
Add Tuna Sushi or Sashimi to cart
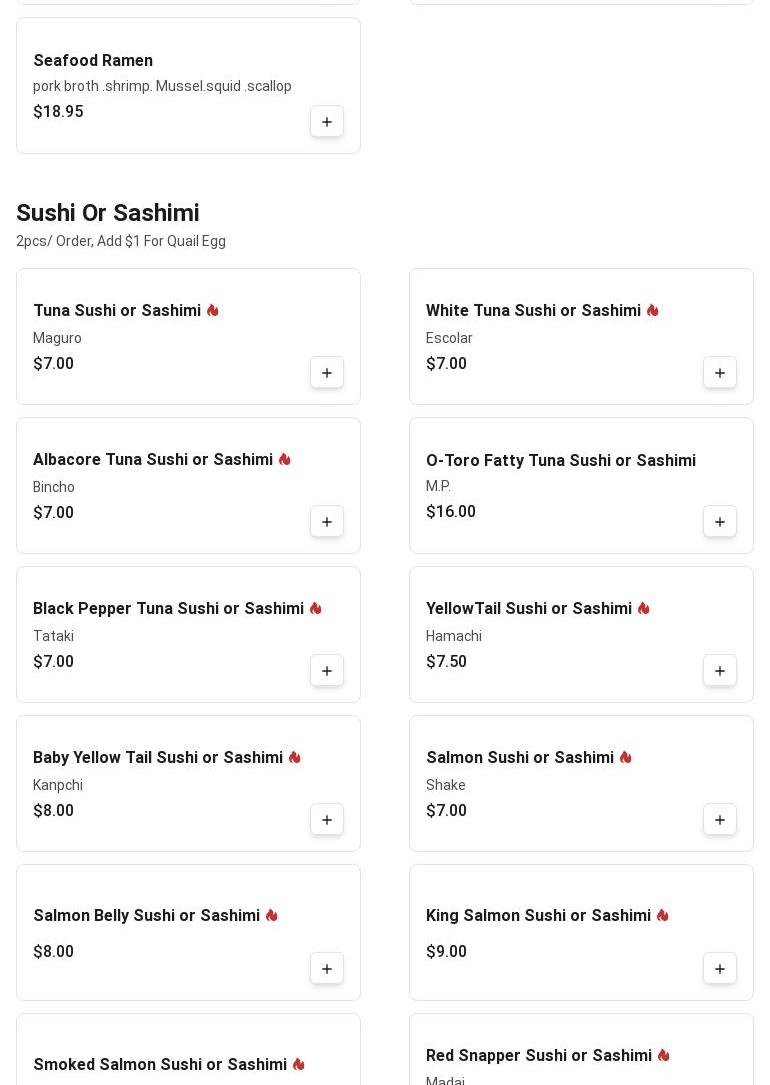click(327, 373)
